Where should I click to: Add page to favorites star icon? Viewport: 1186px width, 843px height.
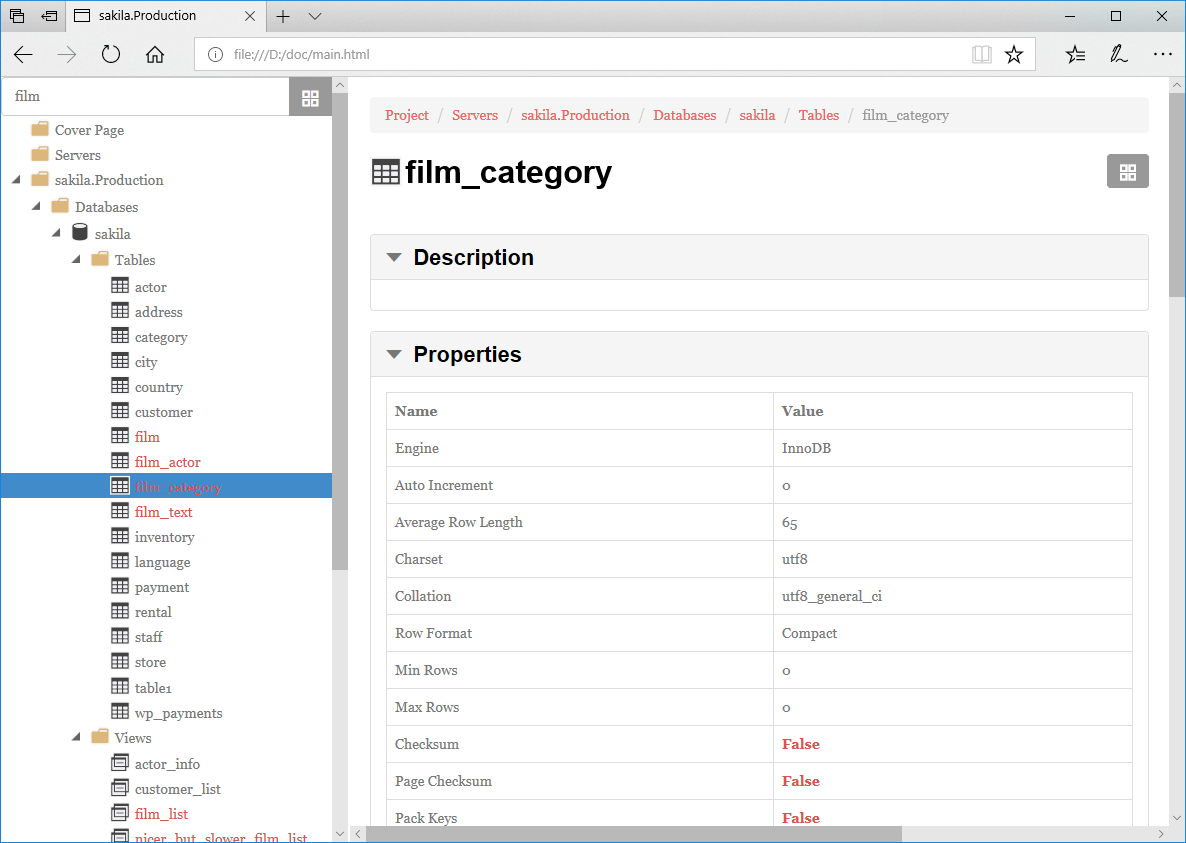click(x=1014, y=55)
